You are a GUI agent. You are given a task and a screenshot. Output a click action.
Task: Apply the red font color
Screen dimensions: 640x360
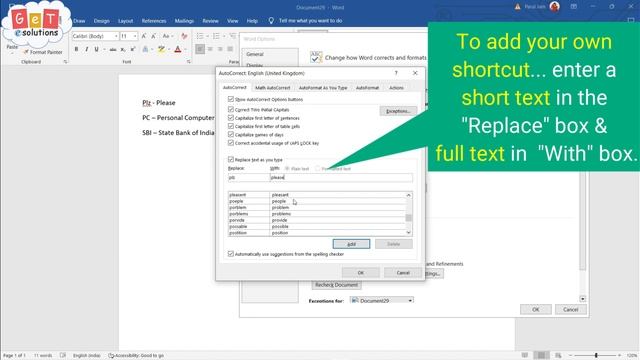pos(178,49)
